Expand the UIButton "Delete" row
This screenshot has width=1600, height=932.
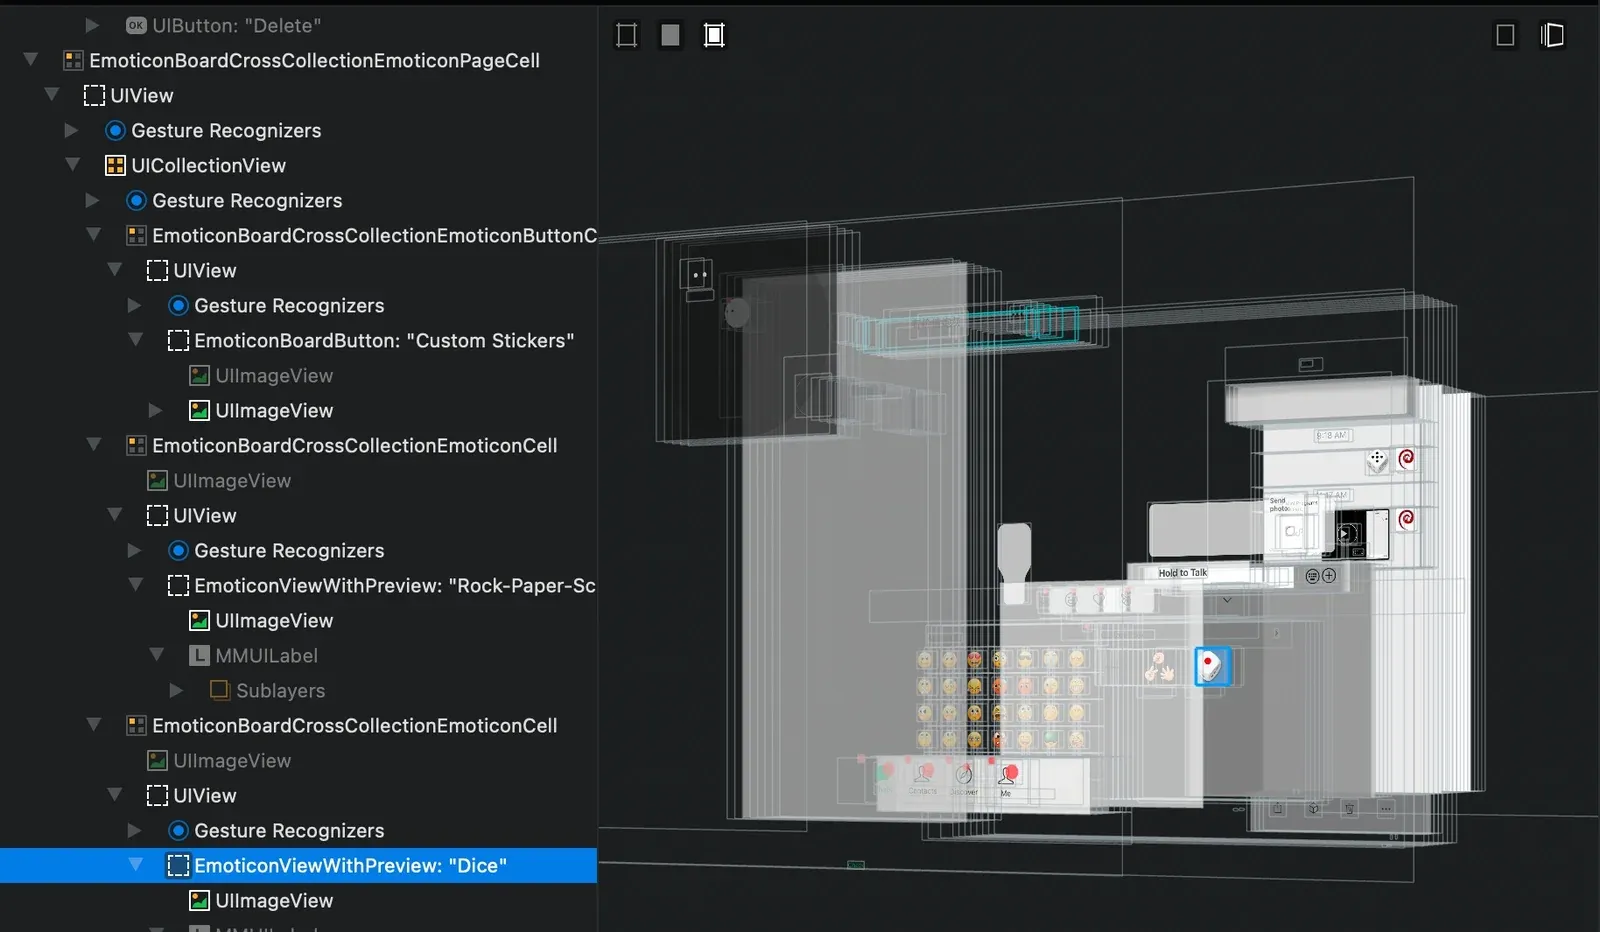pyautogui.click(x=92, y=25)
